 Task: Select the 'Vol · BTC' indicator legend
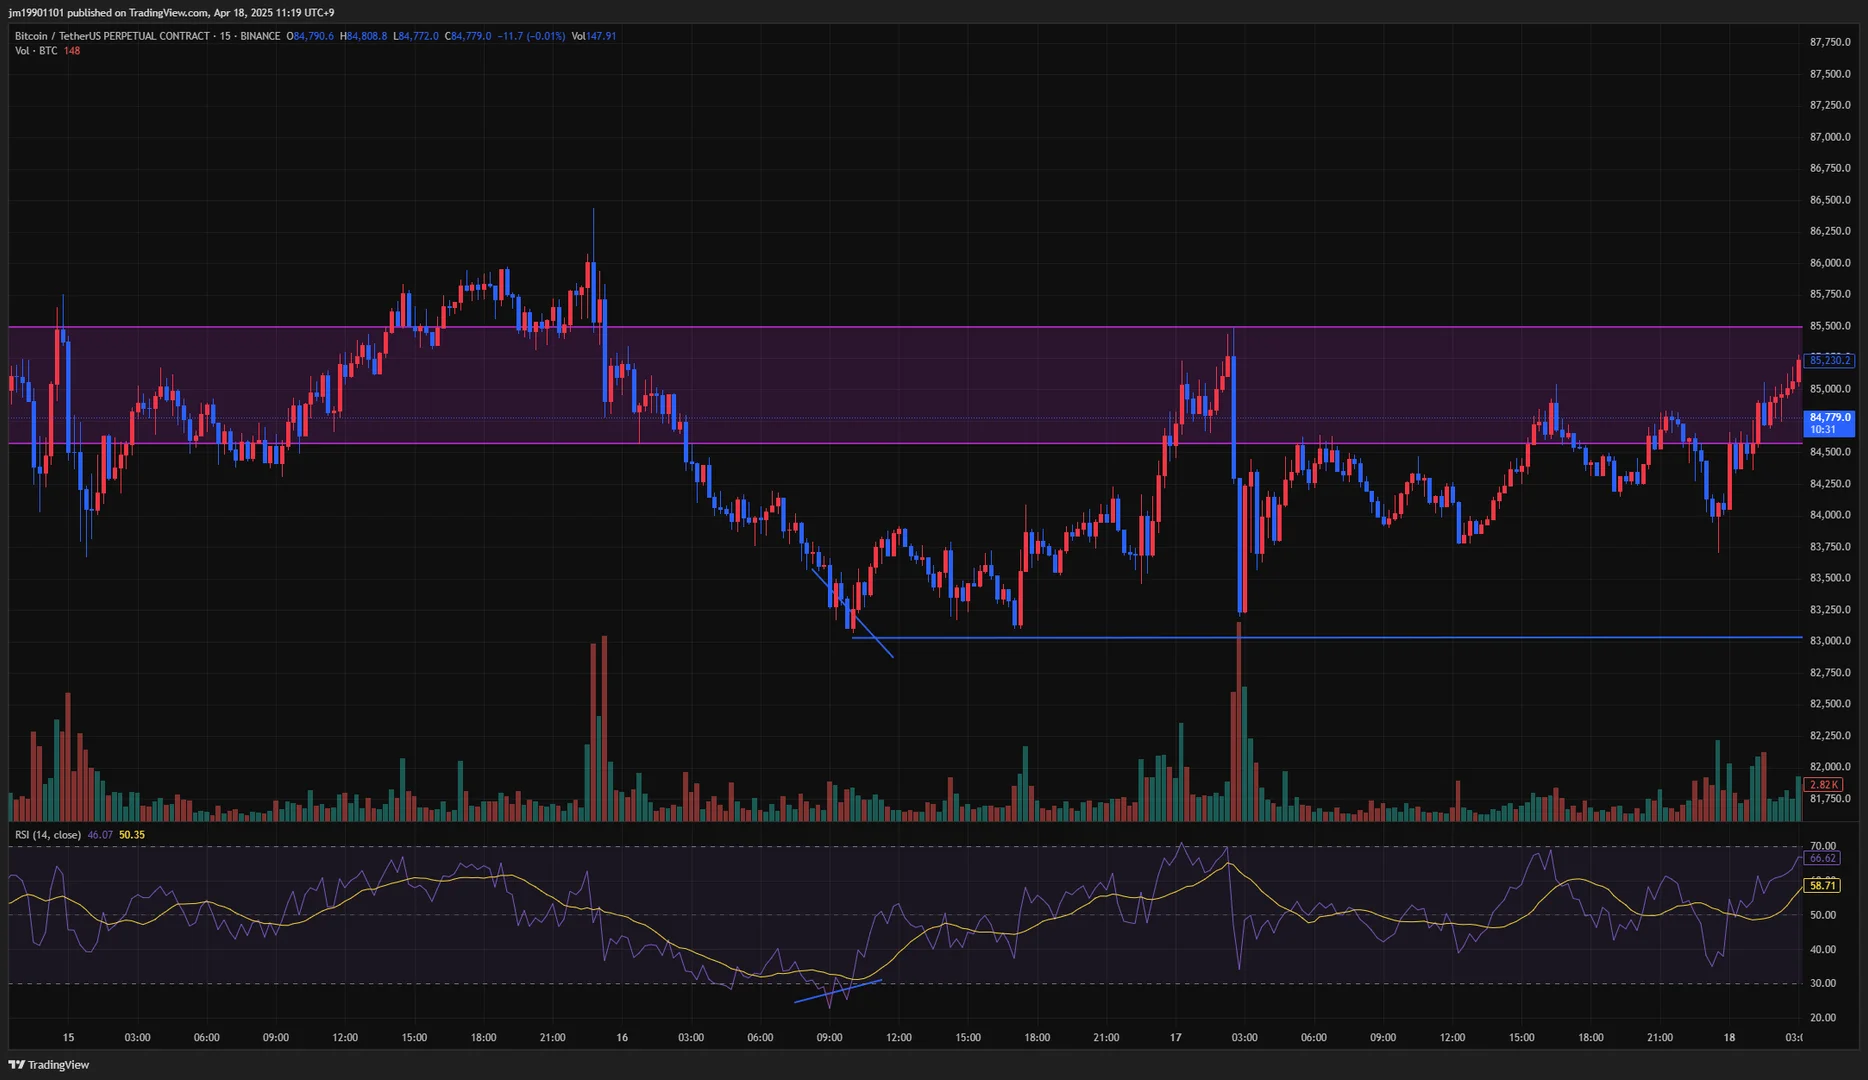click(36, 51)
